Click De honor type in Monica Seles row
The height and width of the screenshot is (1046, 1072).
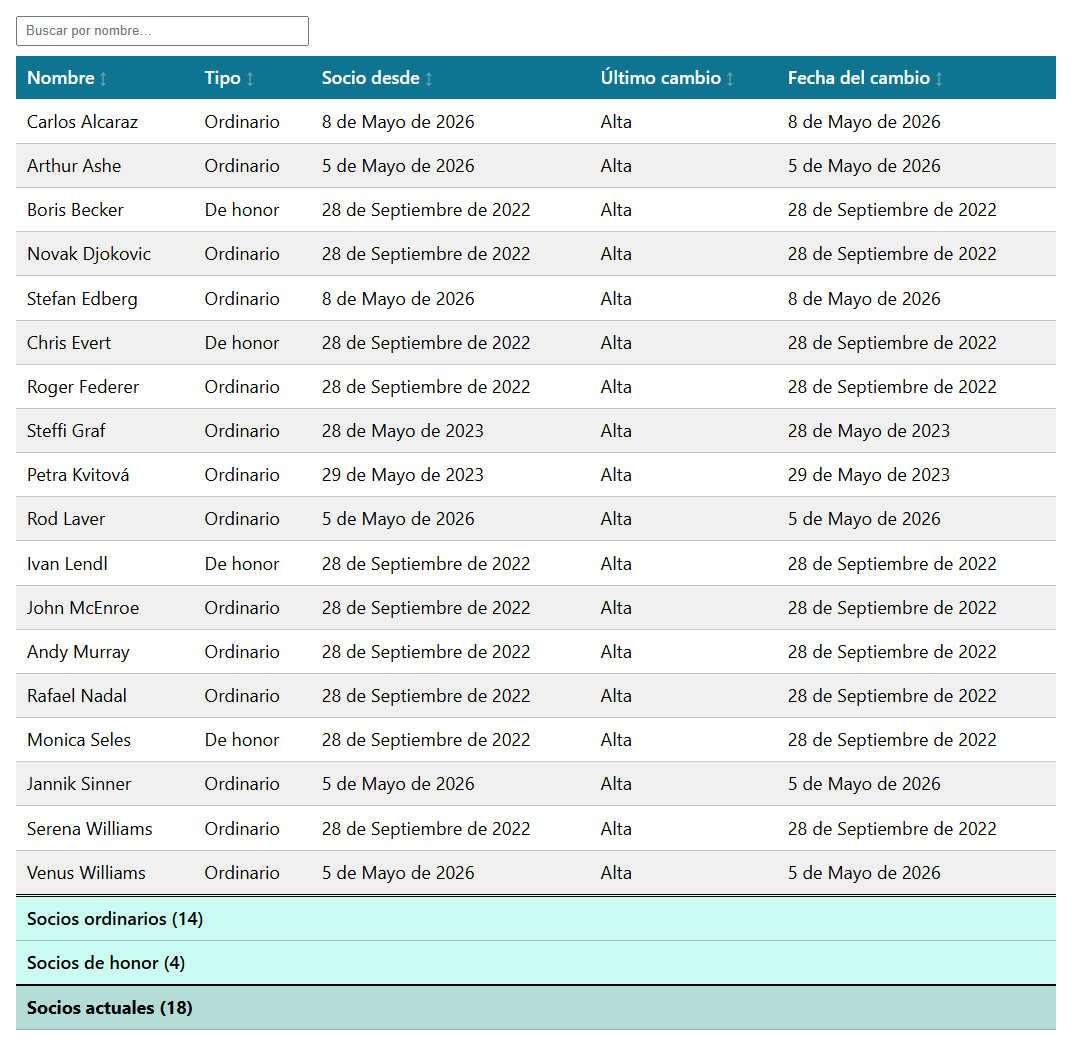point(242,740)
